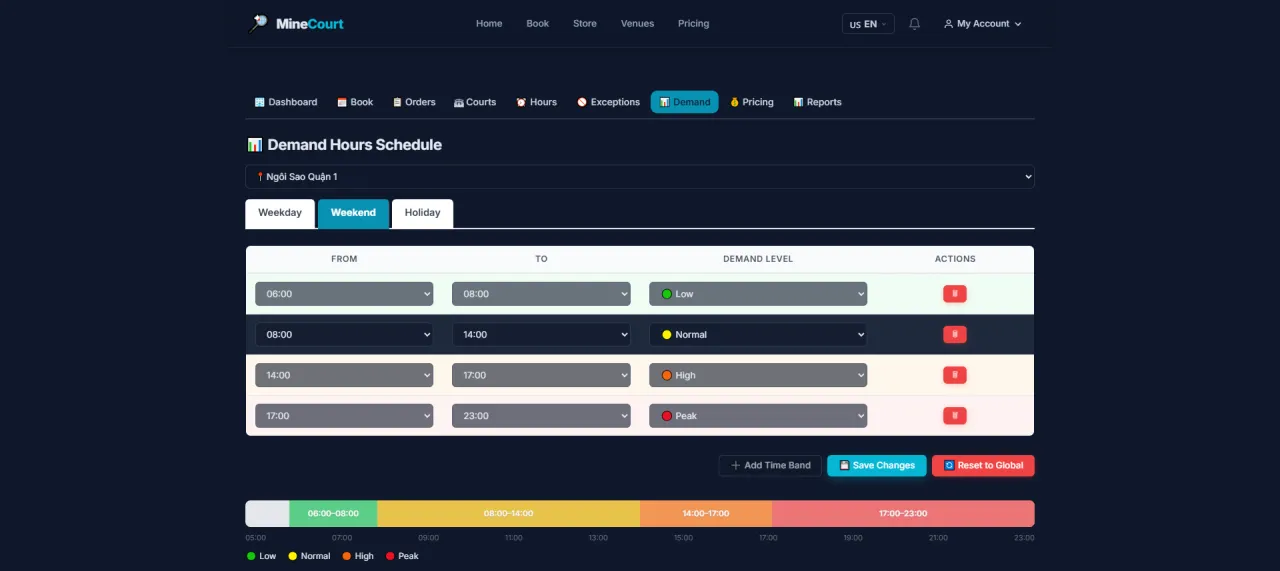Click the green 06:00-08:00 timeline segment
The height and width of the screenshot is (571, 1280).
pyautogui.click(x=333, y=513)
